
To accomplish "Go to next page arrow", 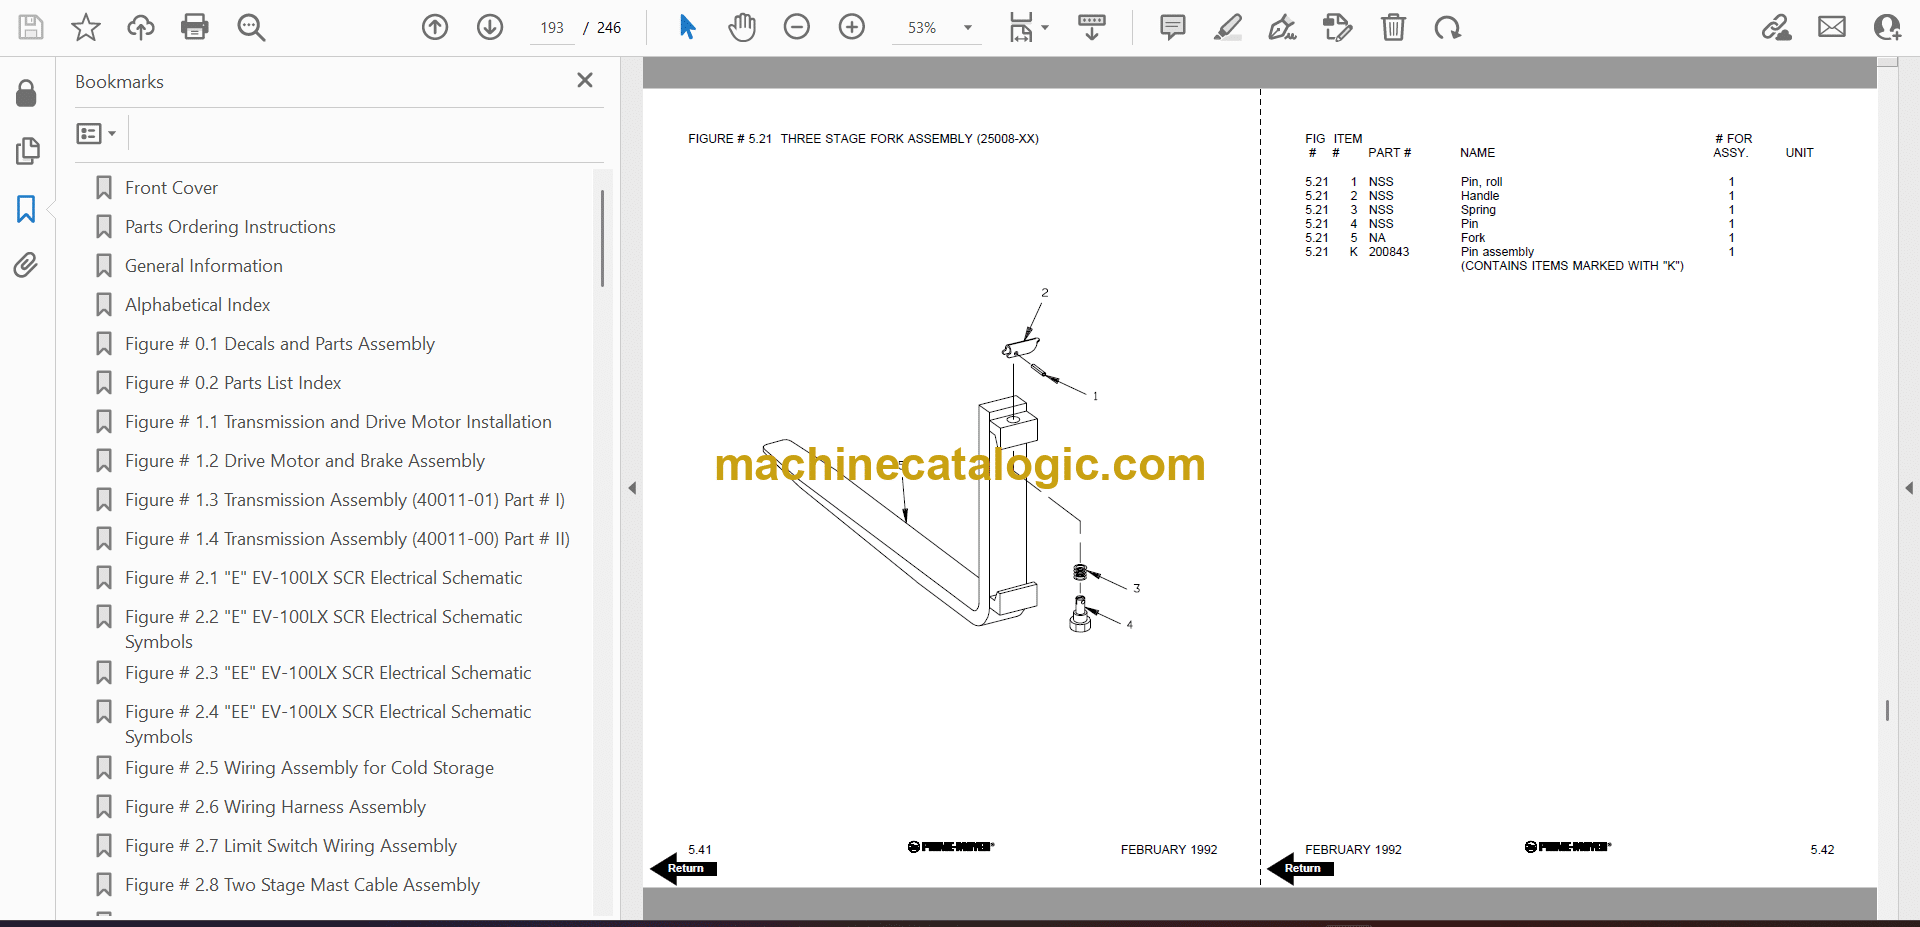I will click(x=489, y=27).
